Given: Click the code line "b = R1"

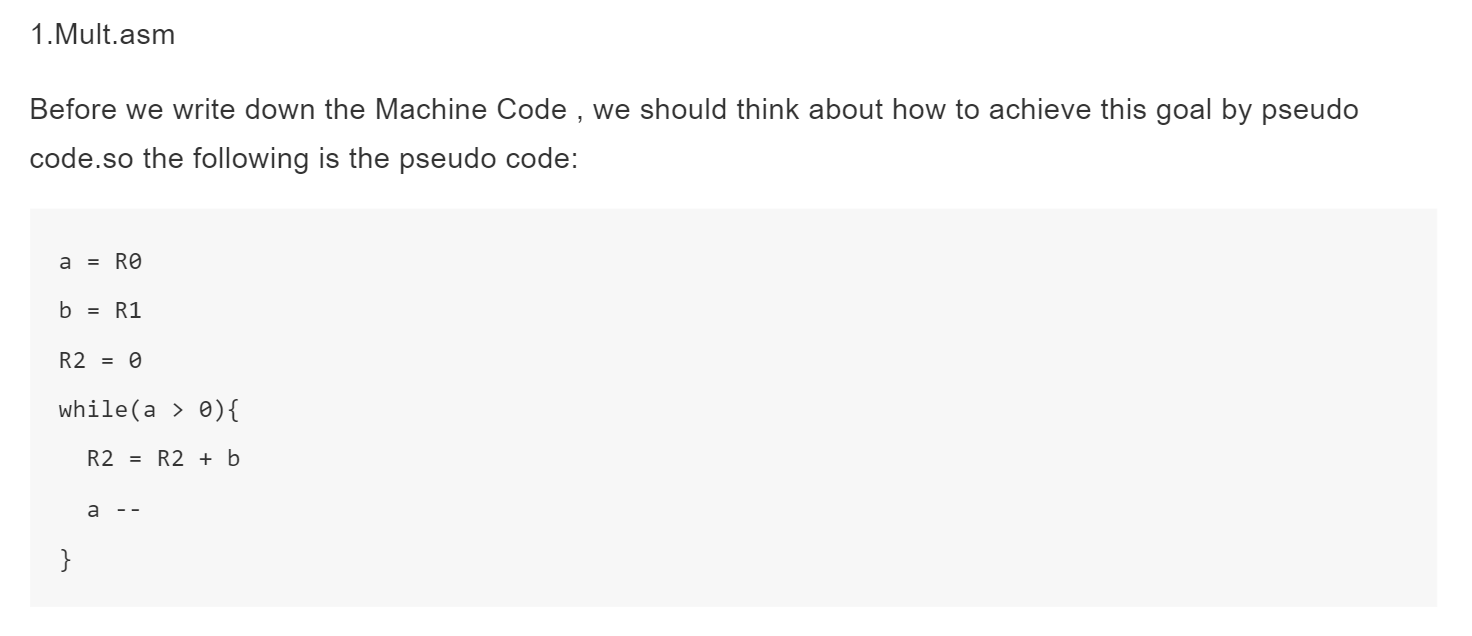Looking at the screenshot, I should tap(100, 312).
